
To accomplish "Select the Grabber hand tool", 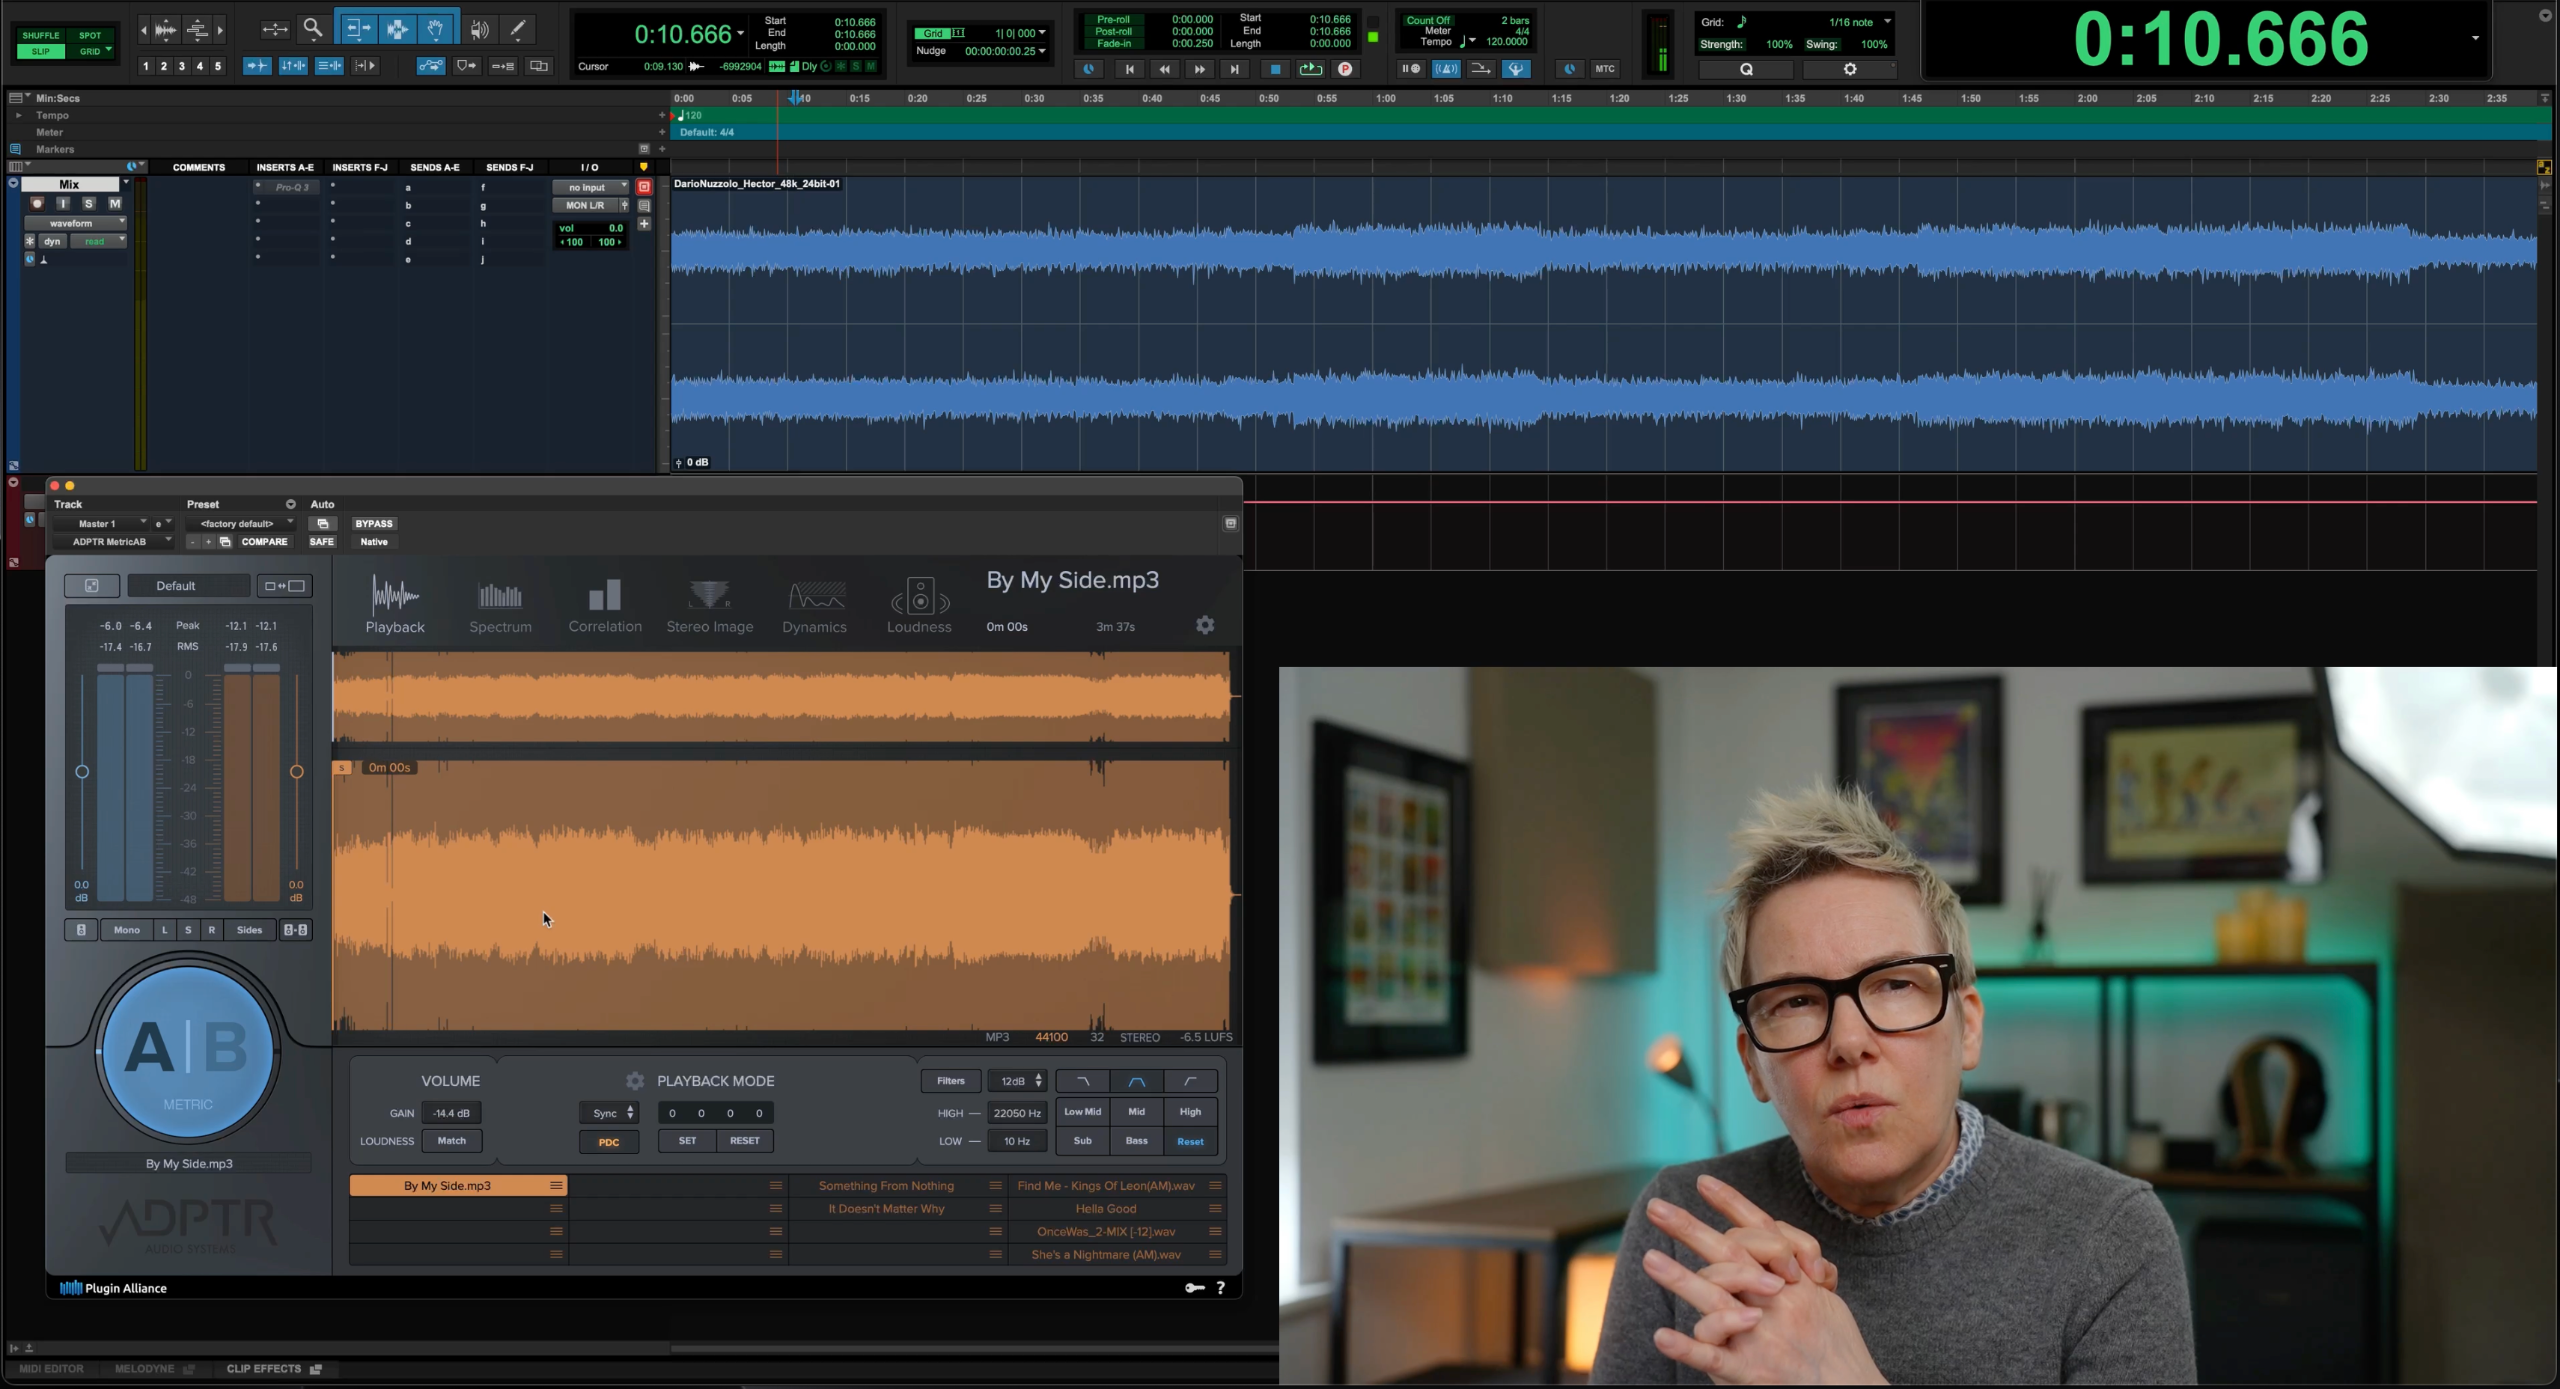I will tap(436, 29).
